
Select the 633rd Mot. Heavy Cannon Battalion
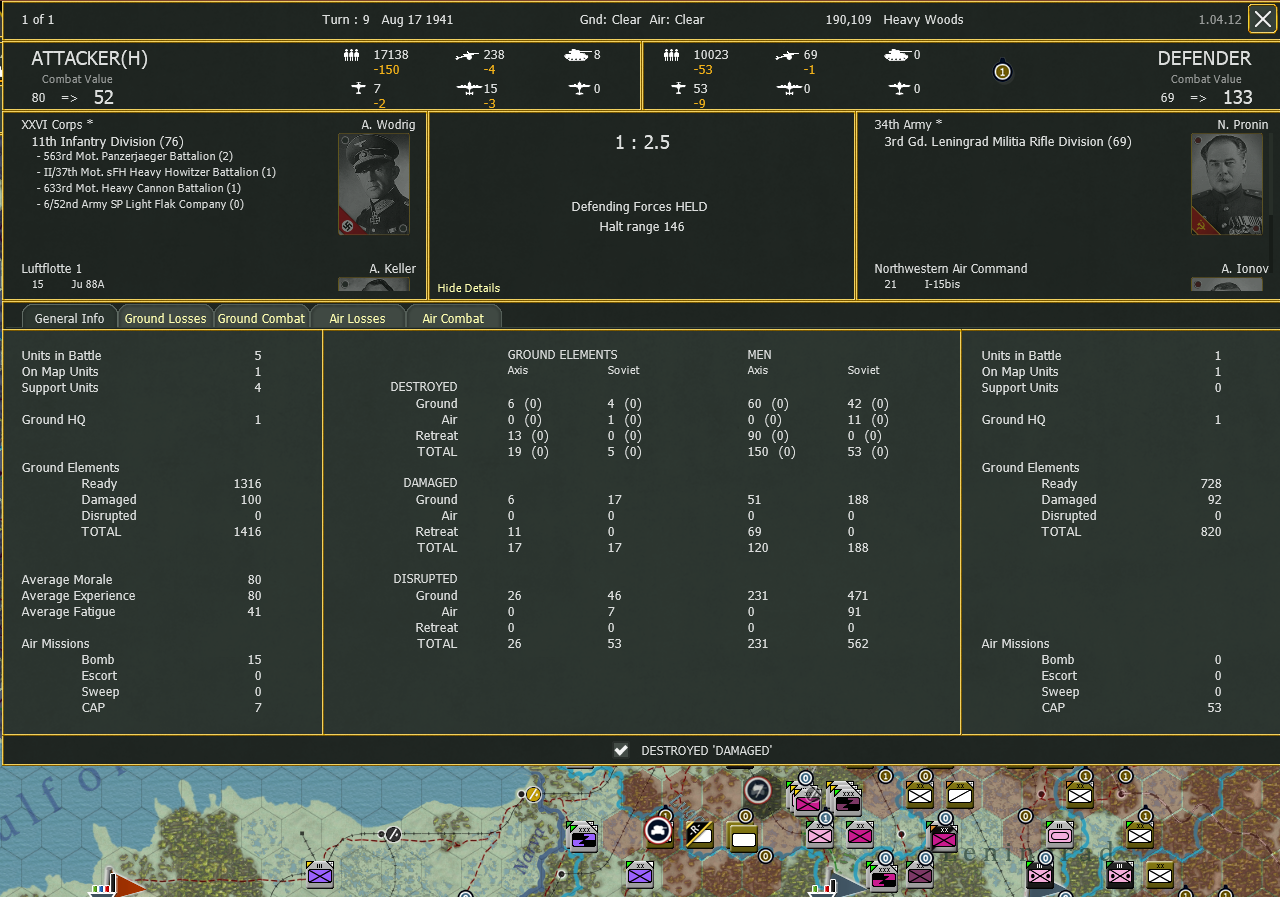(x=138, y=188)
